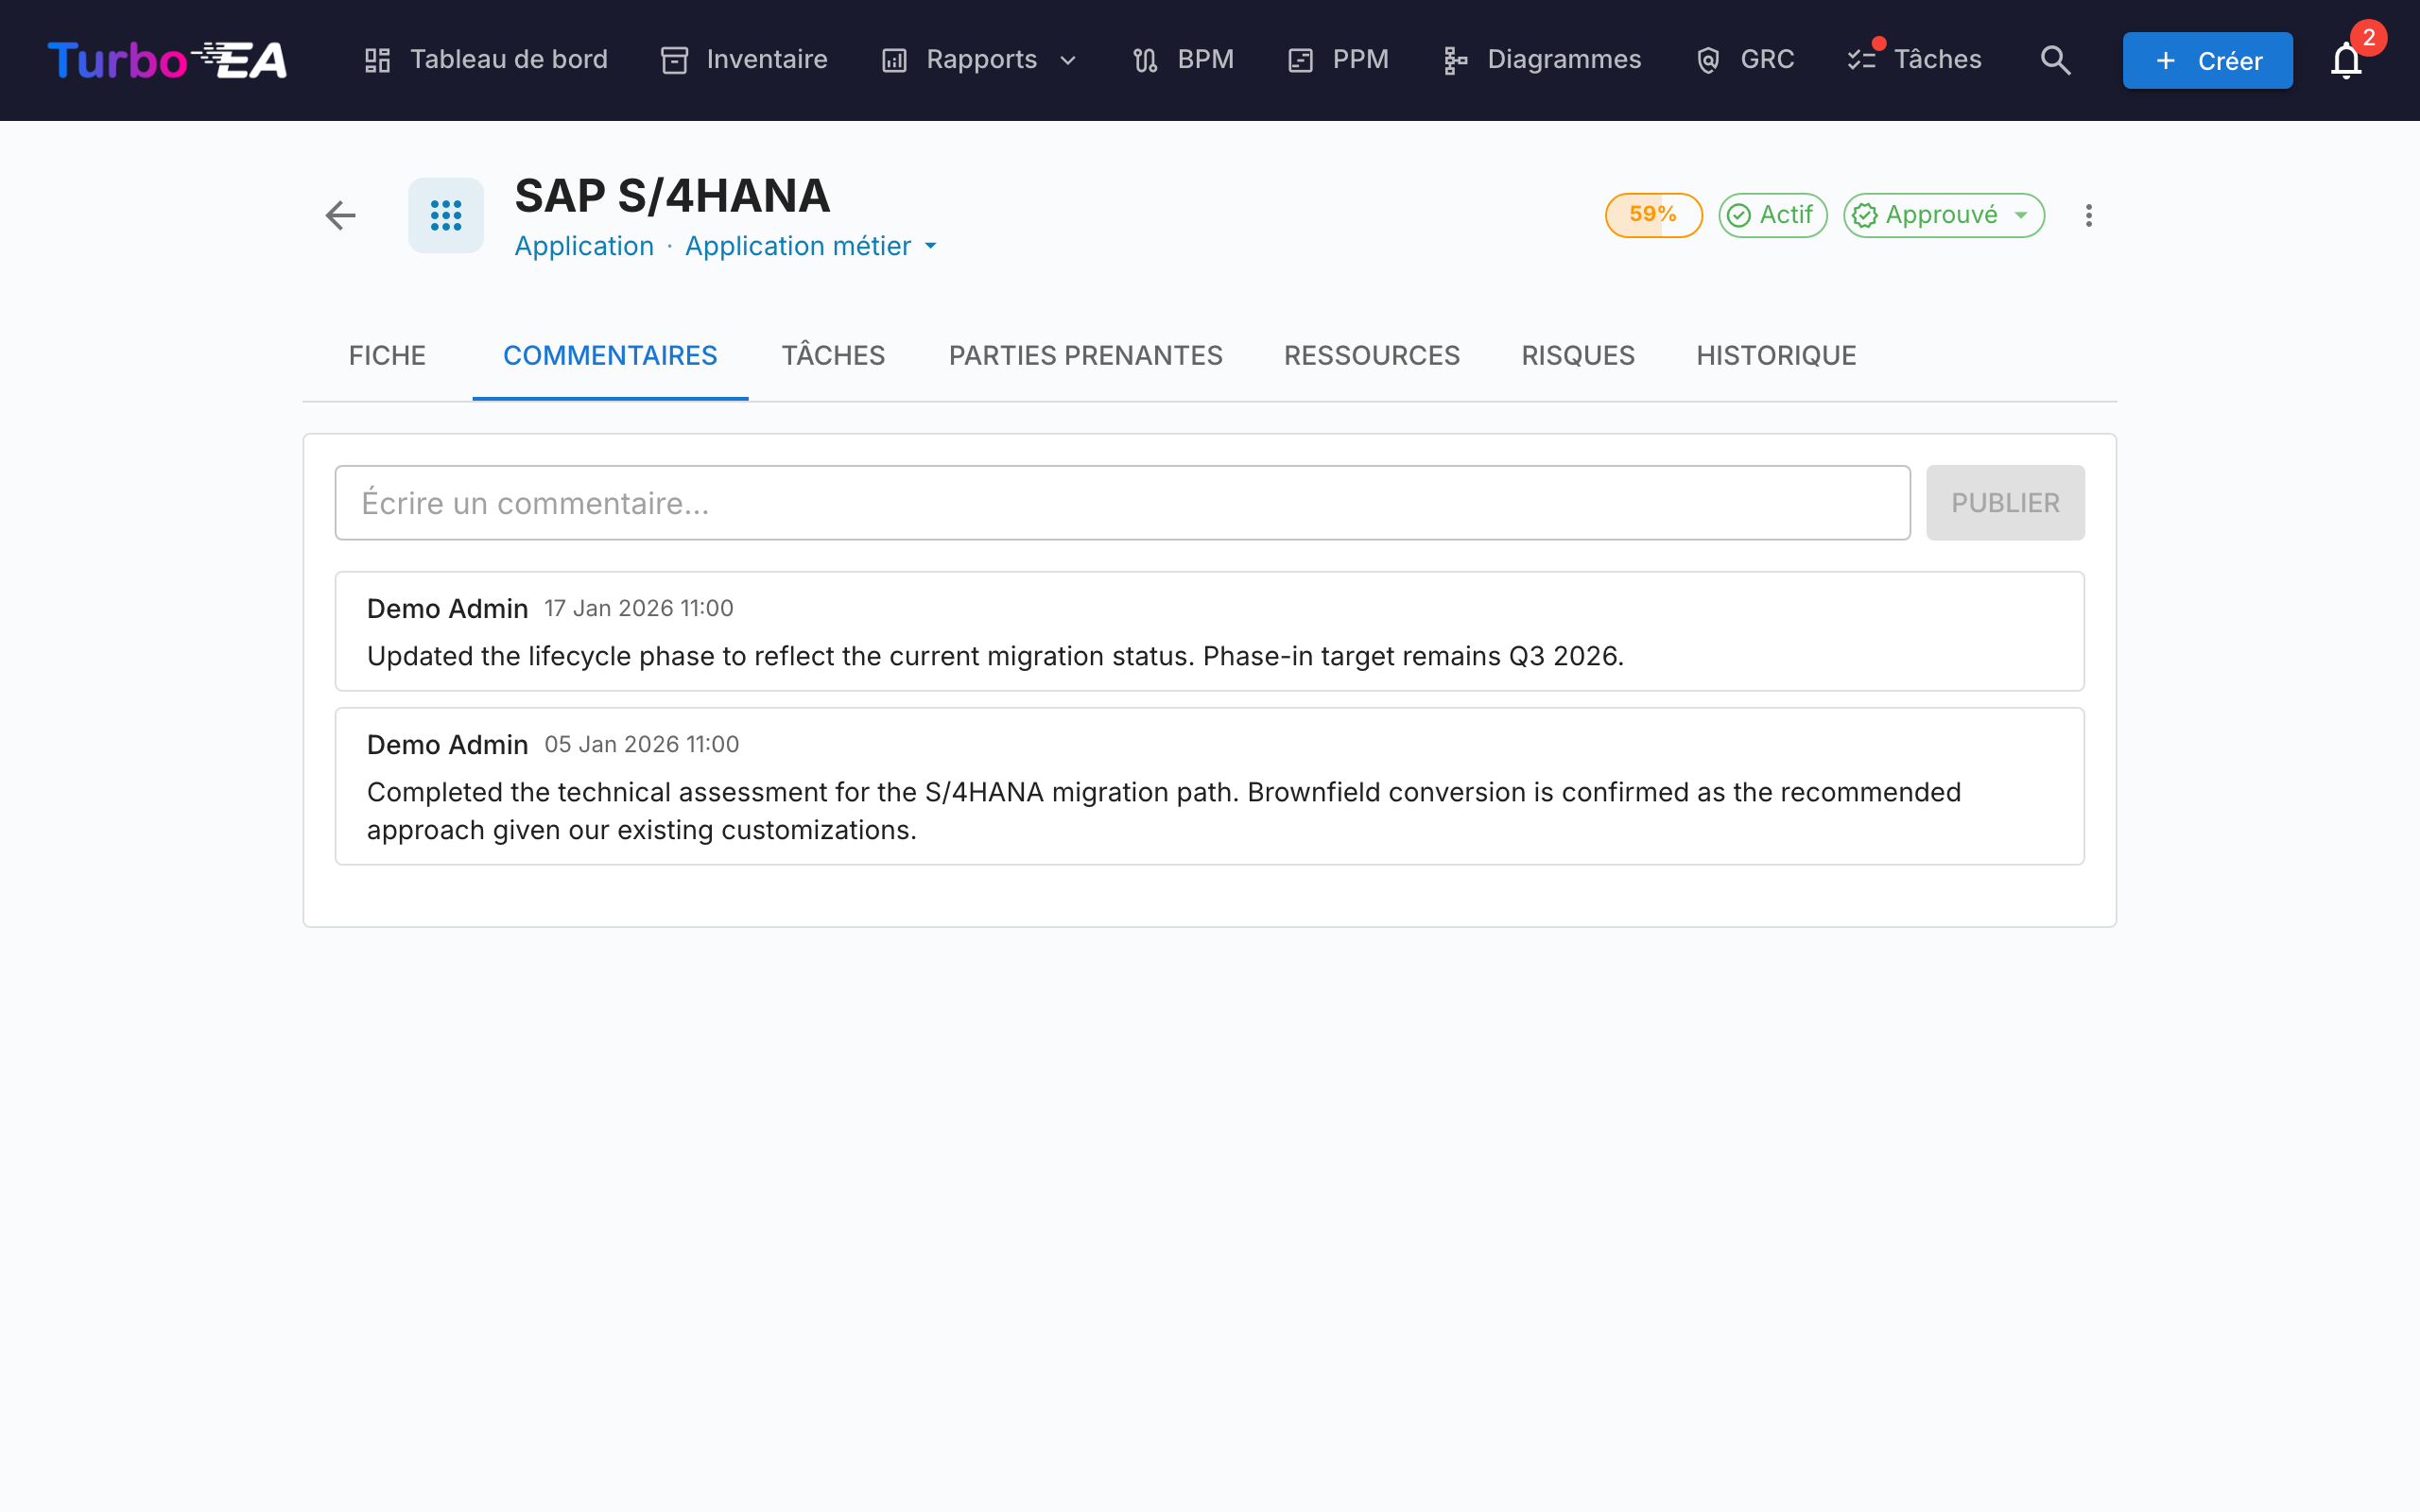Click Demo Admin on the 05 Jan comment

447,745
